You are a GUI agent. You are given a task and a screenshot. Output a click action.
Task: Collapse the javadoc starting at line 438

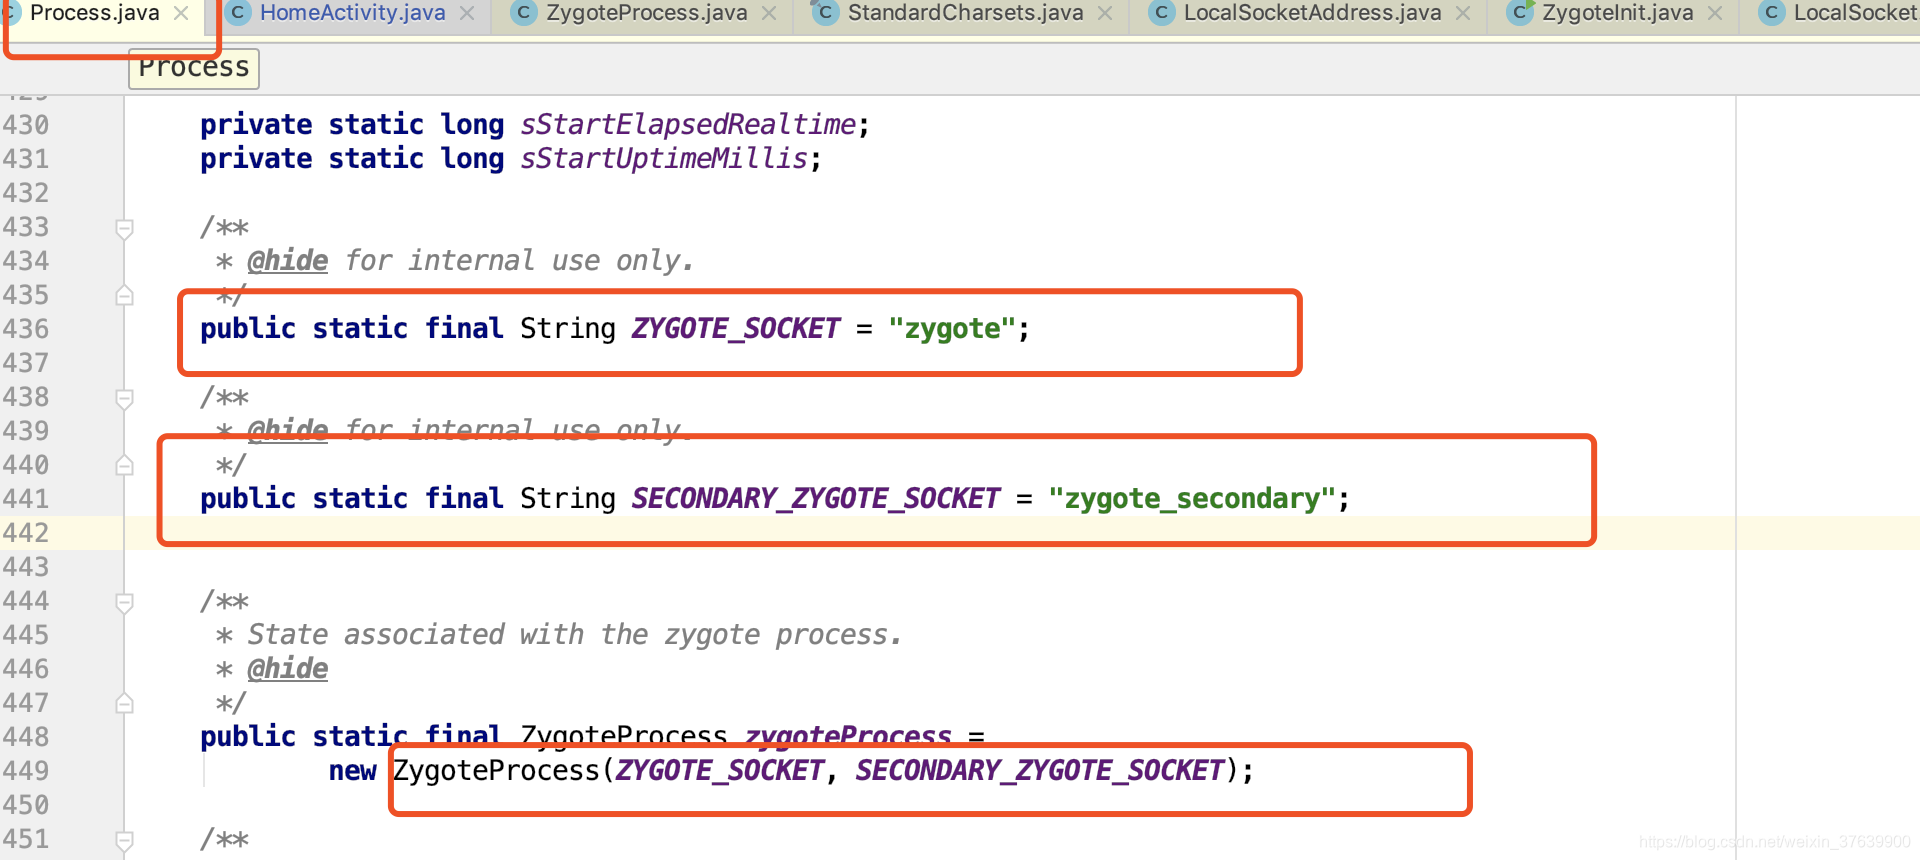tap(124, 399)
